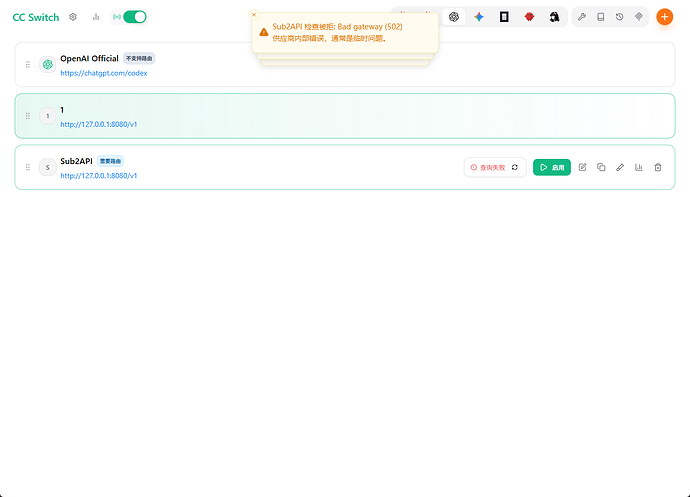Duplicate the Sub2API provider
This screenshot has height=497, width=690.
pos(601,167)
